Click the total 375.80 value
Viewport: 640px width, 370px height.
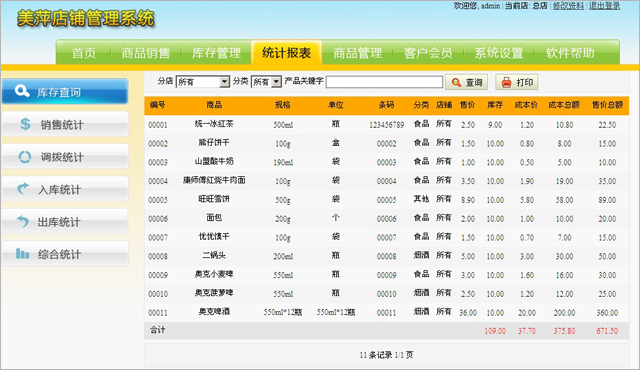pyautogui.click(x=564, y=331)
